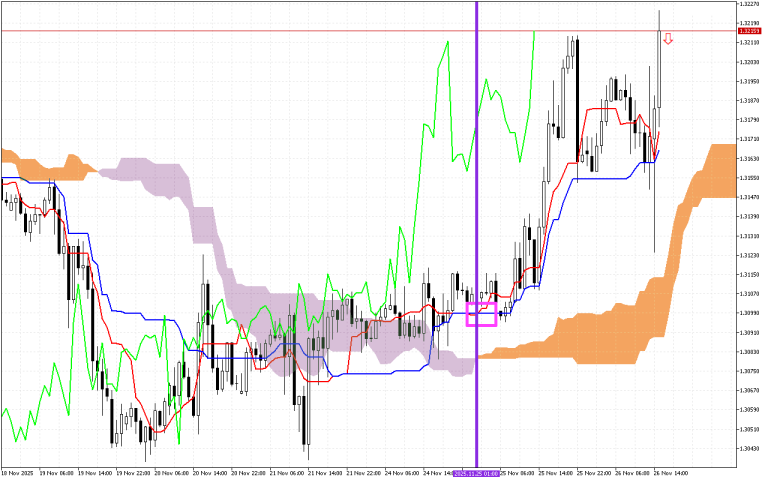The width and height of the screenshot is (768, 480).
Task: Click the 1.31150 price axis label
Action: click(x=749, y=275)
